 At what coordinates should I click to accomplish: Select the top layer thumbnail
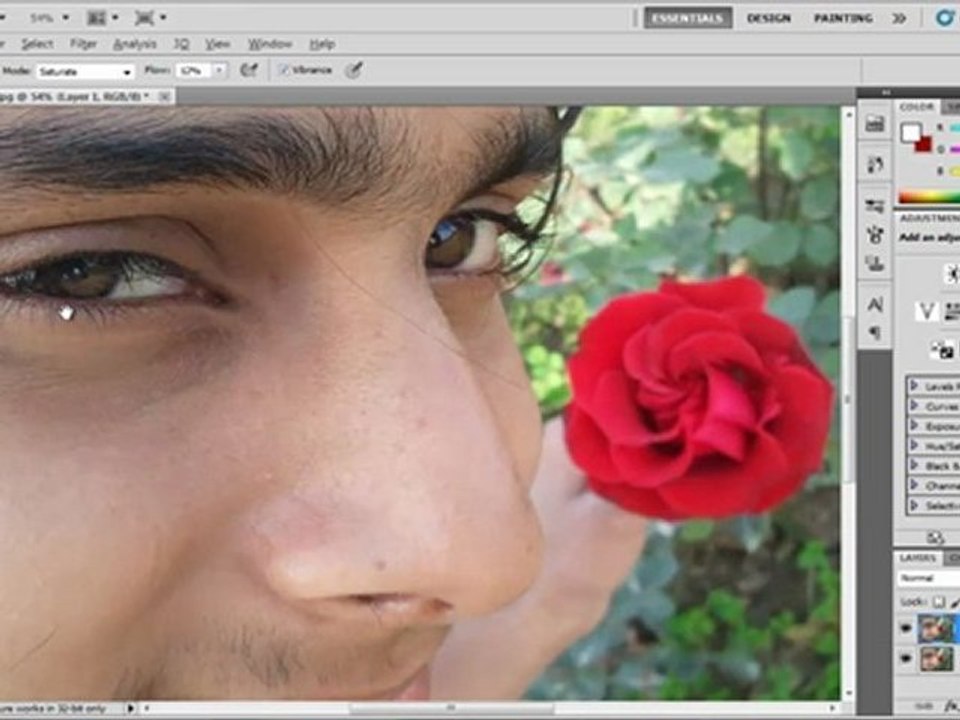pyautogui.click(x=937, y=629)
